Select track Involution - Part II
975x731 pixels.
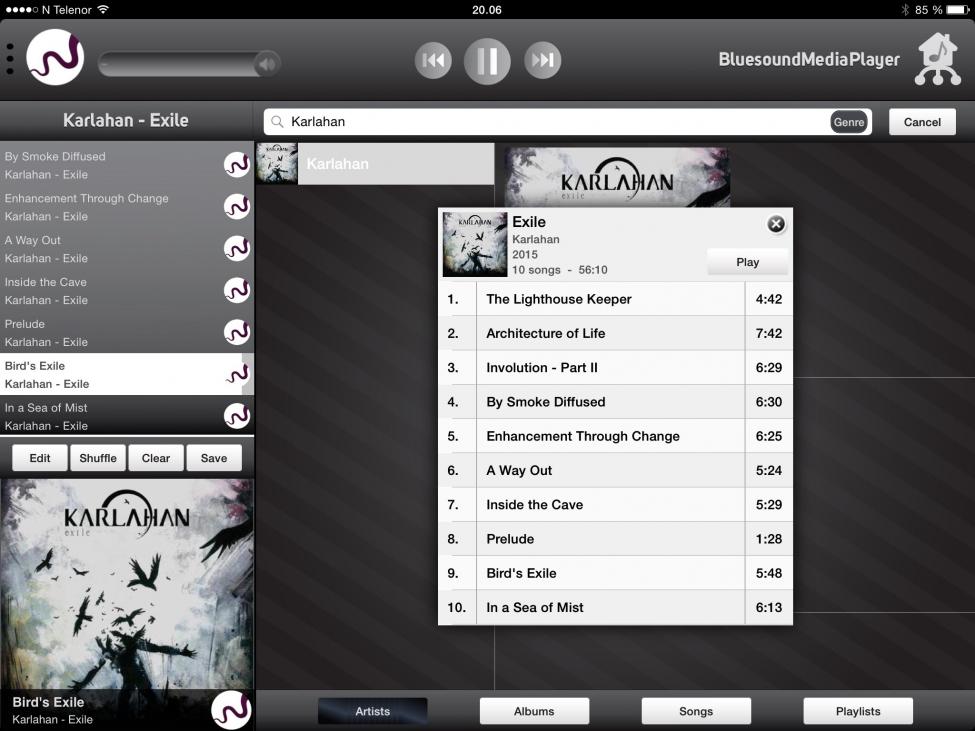click(616, 367)
